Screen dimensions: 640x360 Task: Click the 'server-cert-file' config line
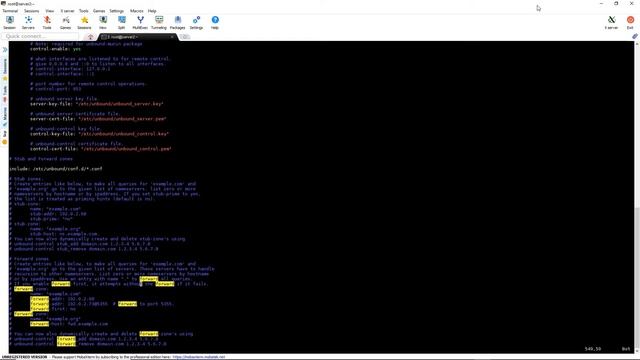[98, 119]
